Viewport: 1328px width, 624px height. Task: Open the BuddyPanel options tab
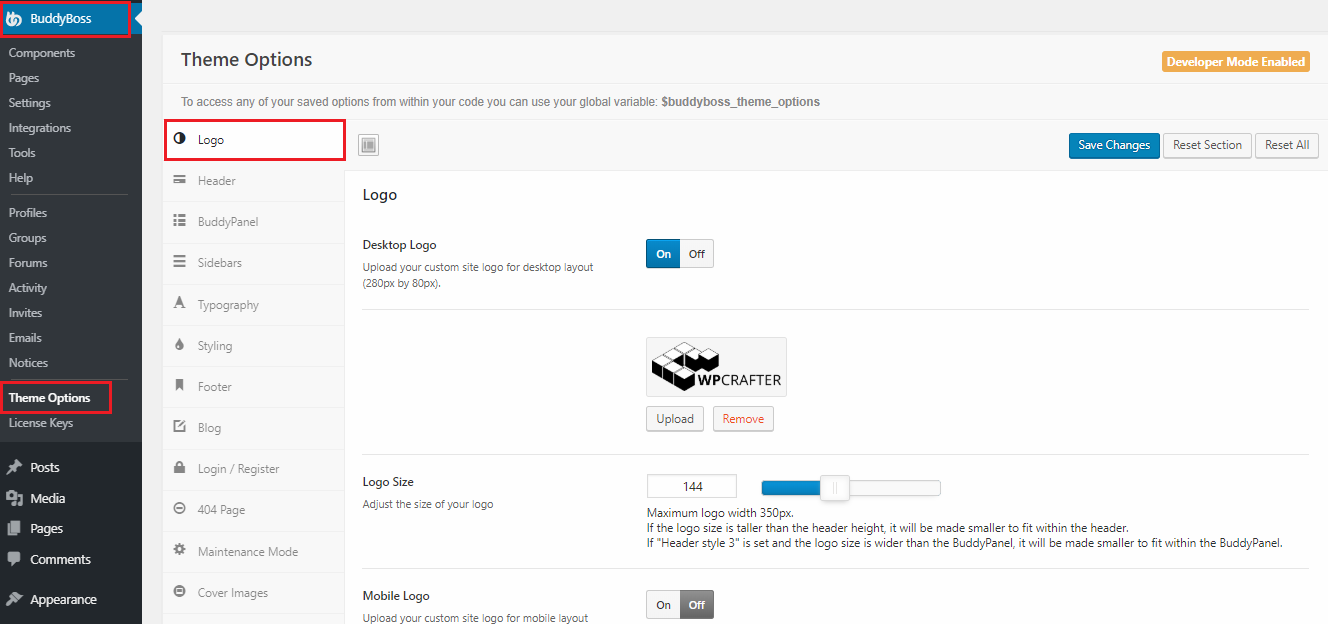[x=254, y=222]
